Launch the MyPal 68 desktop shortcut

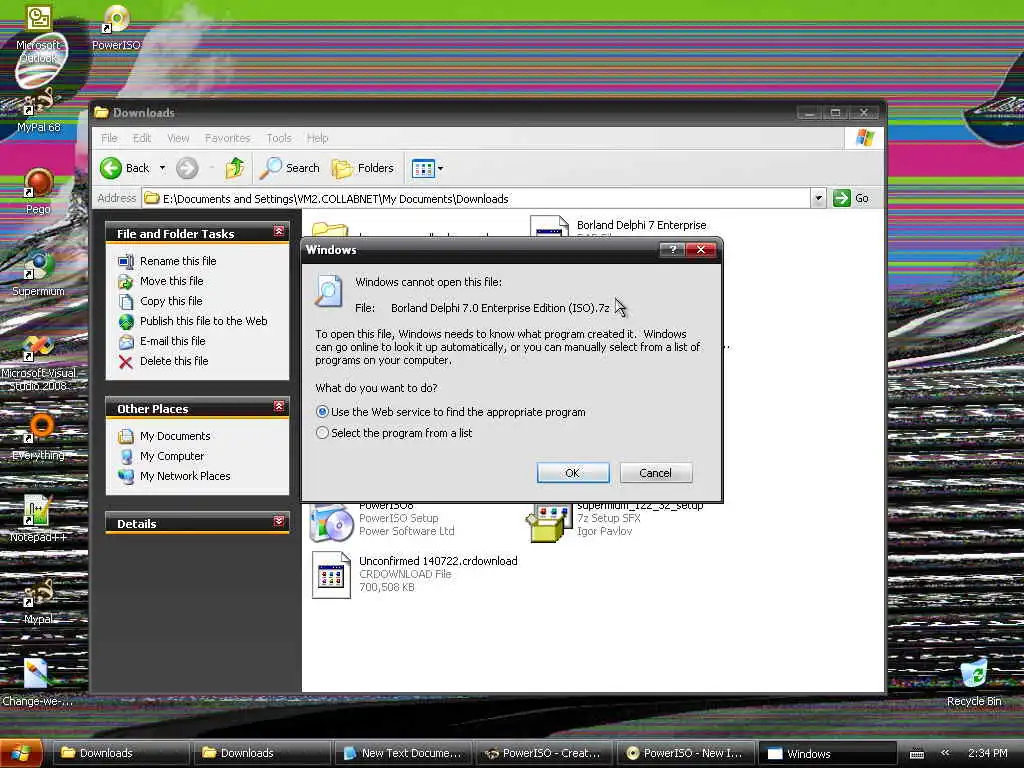coord(38,111)
